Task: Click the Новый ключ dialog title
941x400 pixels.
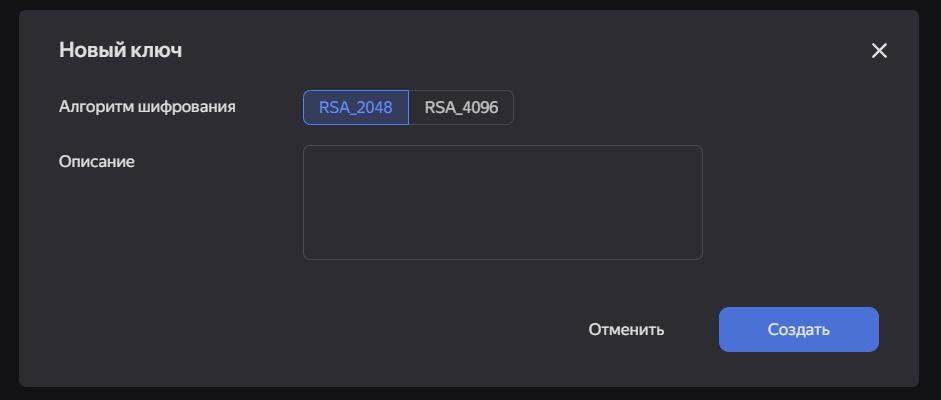Action: [120, 50]
